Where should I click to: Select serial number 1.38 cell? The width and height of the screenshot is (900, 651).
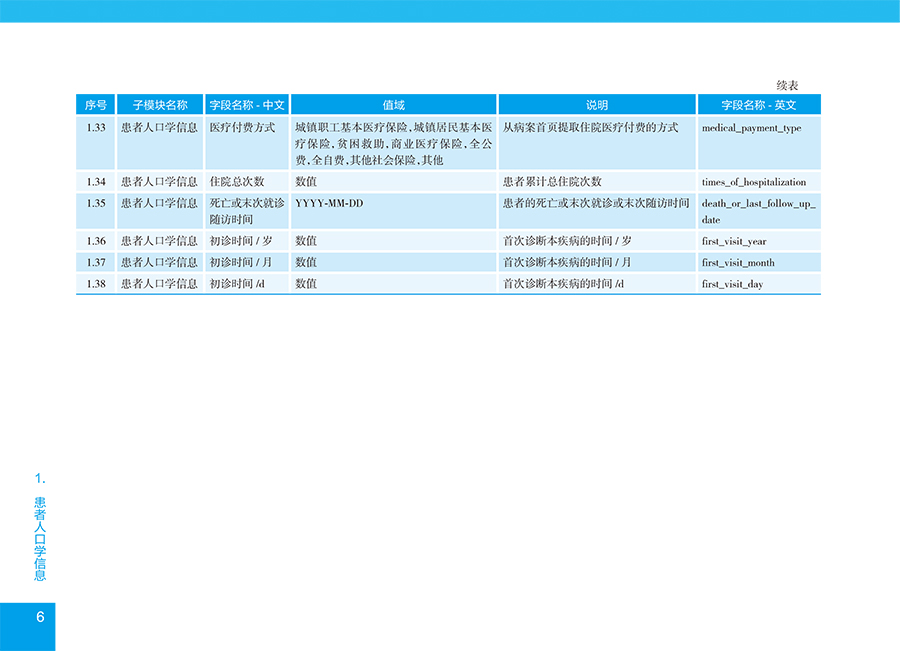coord(96,284)
